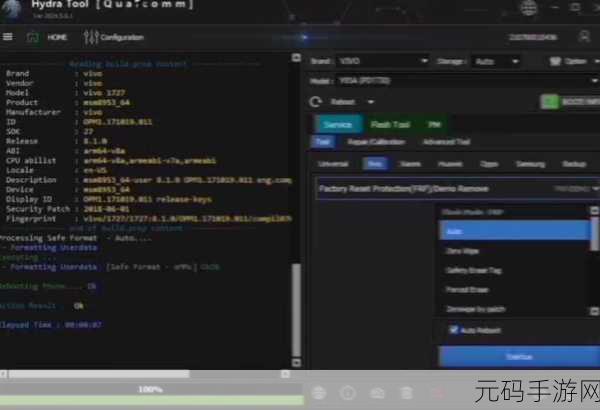Click the erase list scroll-up arrow
This screenshot has width=600, height=410.
point(594,210)
